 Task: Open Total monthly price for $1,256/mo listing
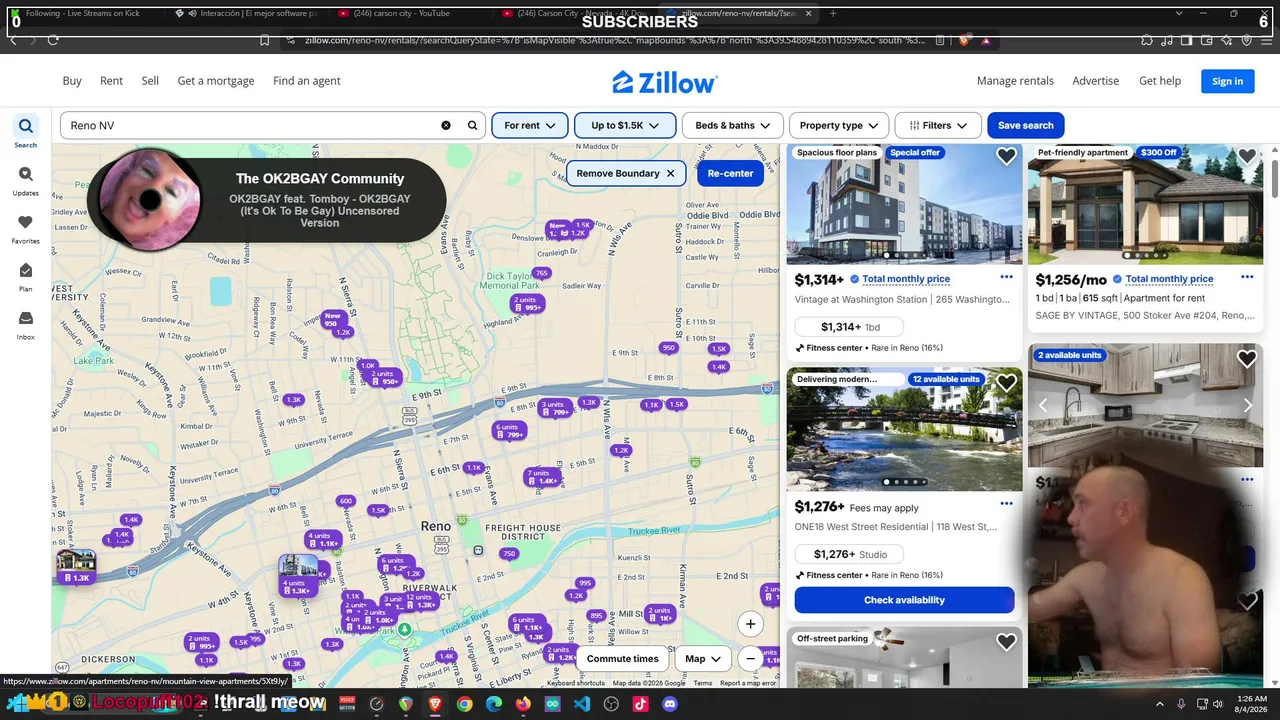(1169, 279)
